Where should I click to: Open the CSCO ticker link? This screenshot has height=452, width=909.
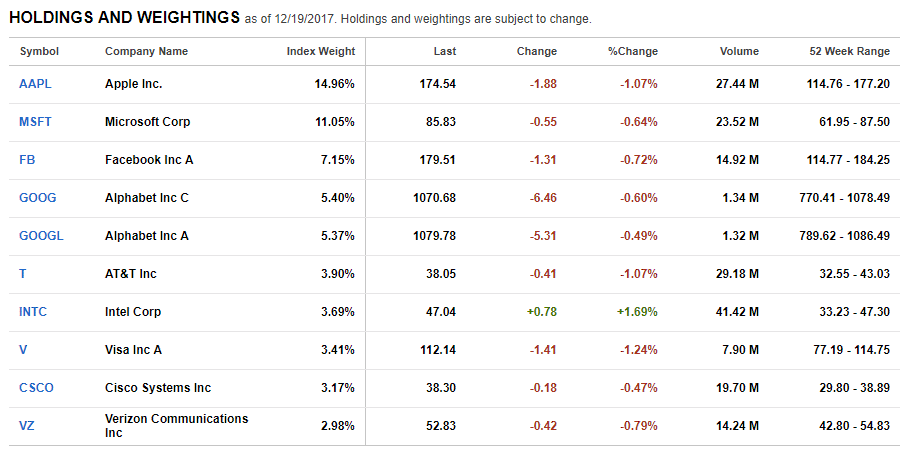36,388
